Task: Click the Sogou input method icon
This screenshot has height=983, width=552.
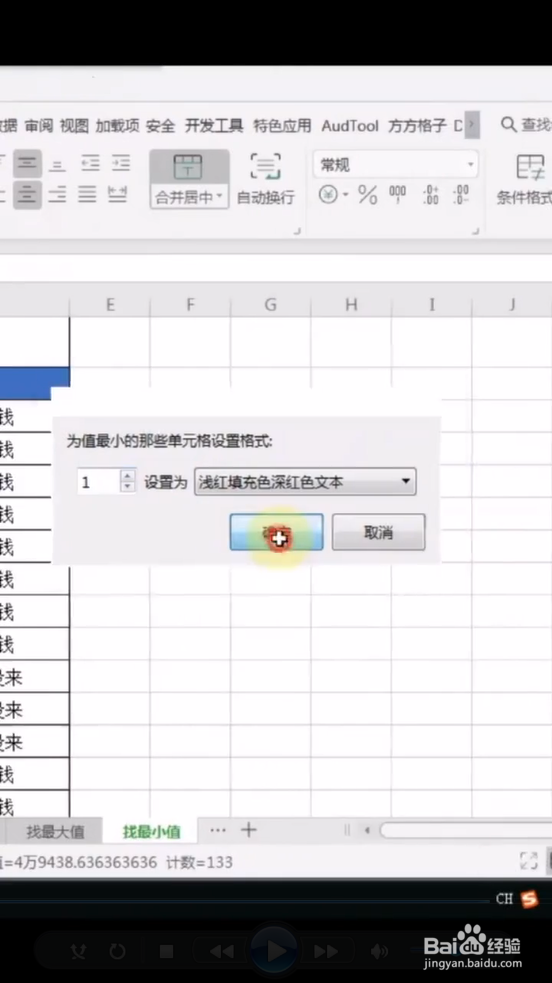Action: tap(529, 900)
